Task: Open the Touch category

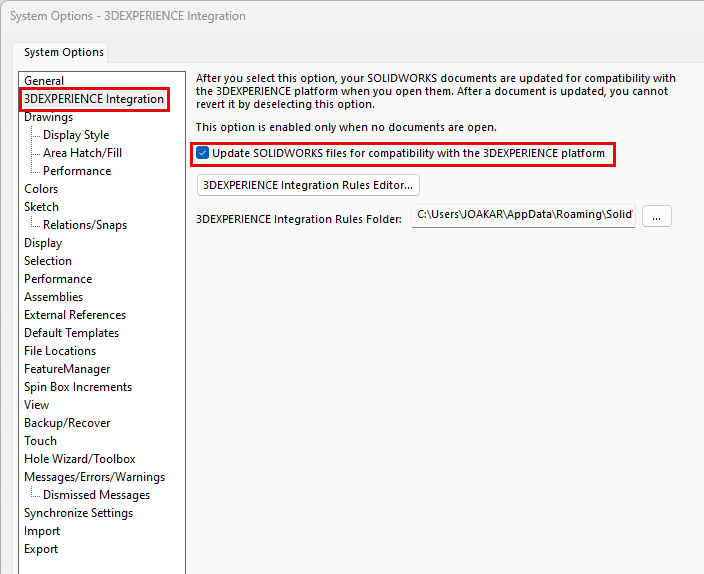Action: tap(40, 441)
